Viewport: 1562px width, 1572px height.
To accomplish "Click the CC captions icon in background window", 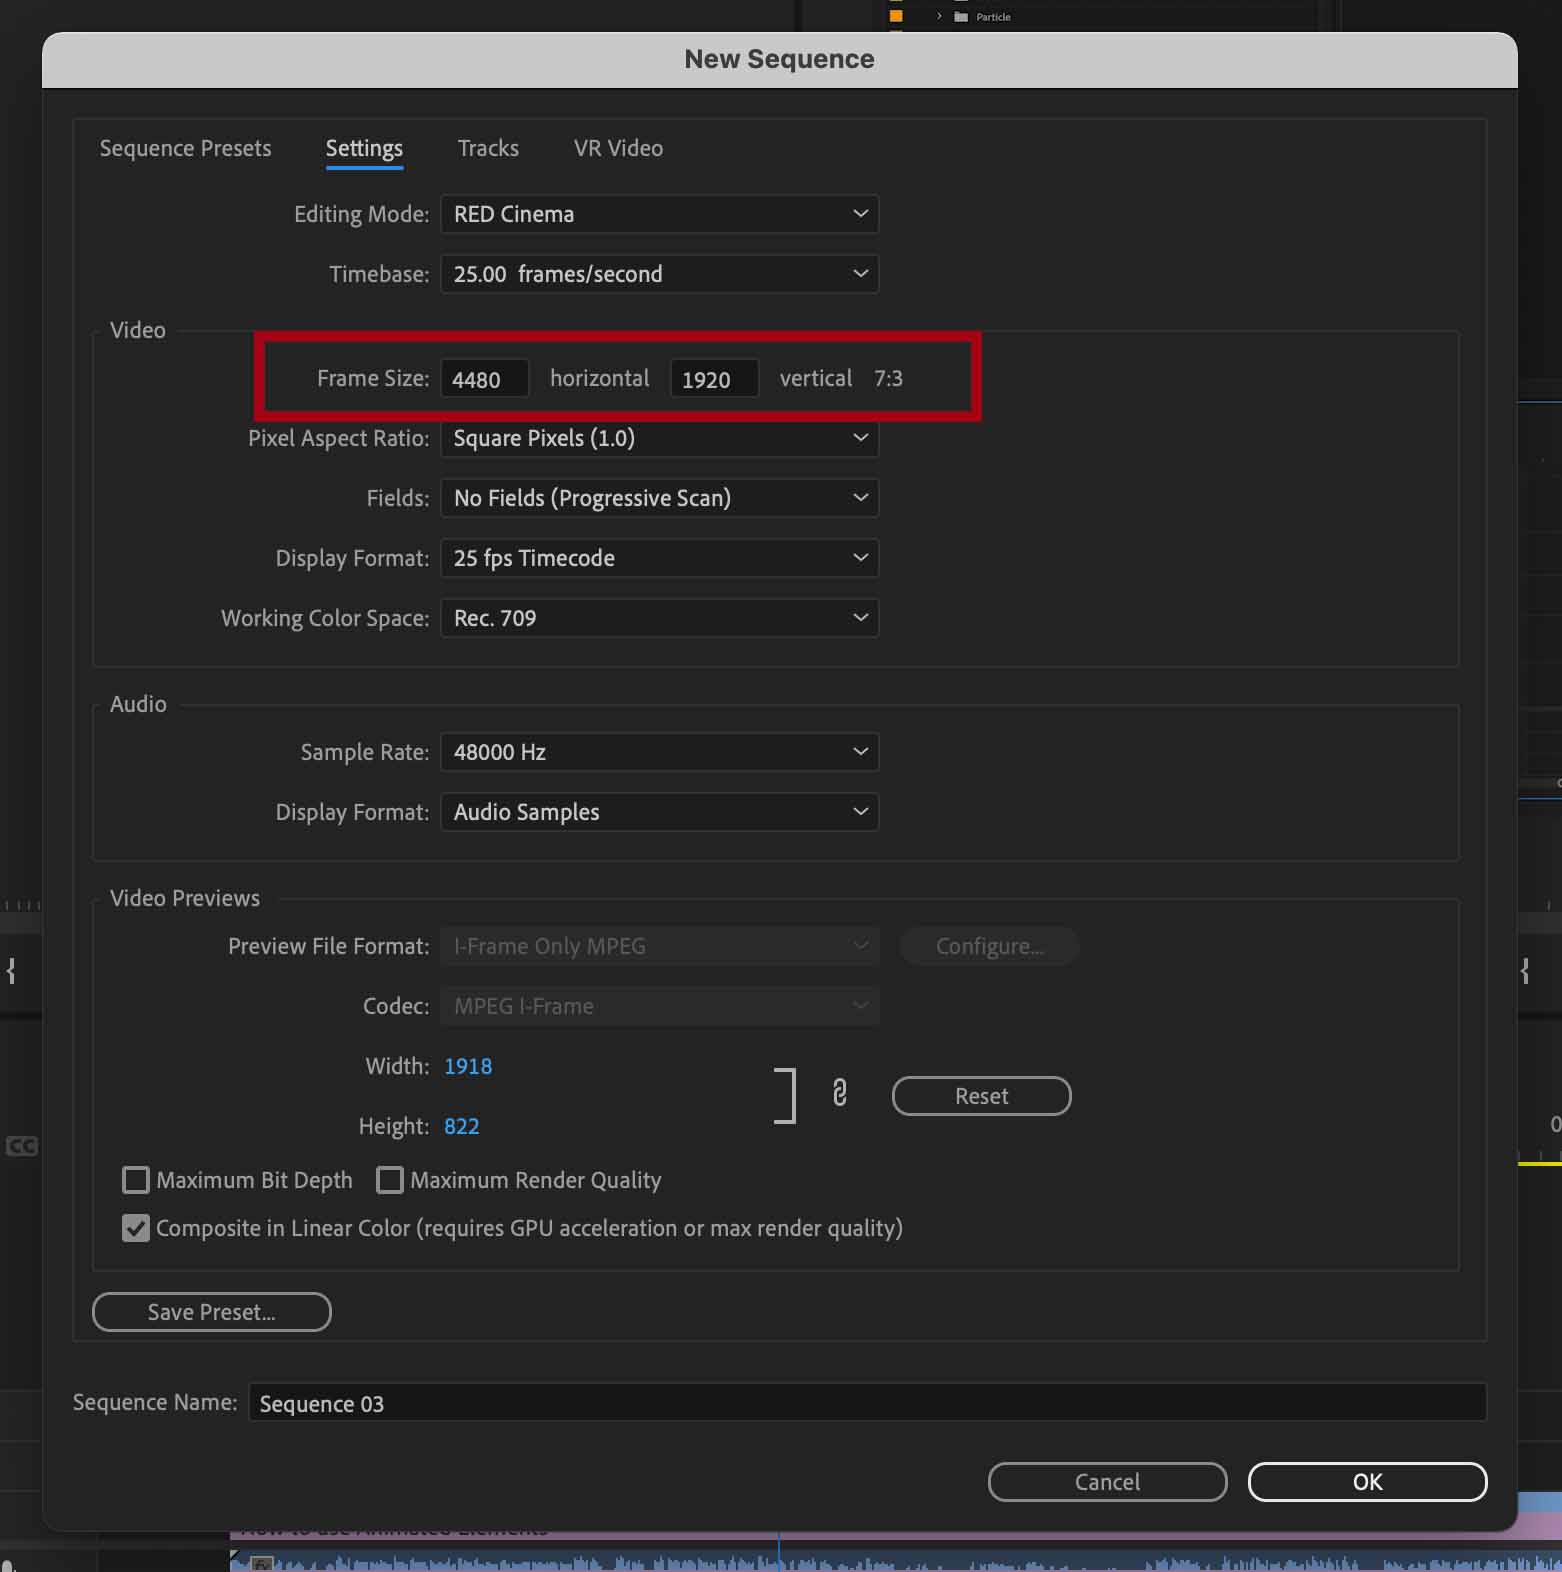I will click(21, 1146).
